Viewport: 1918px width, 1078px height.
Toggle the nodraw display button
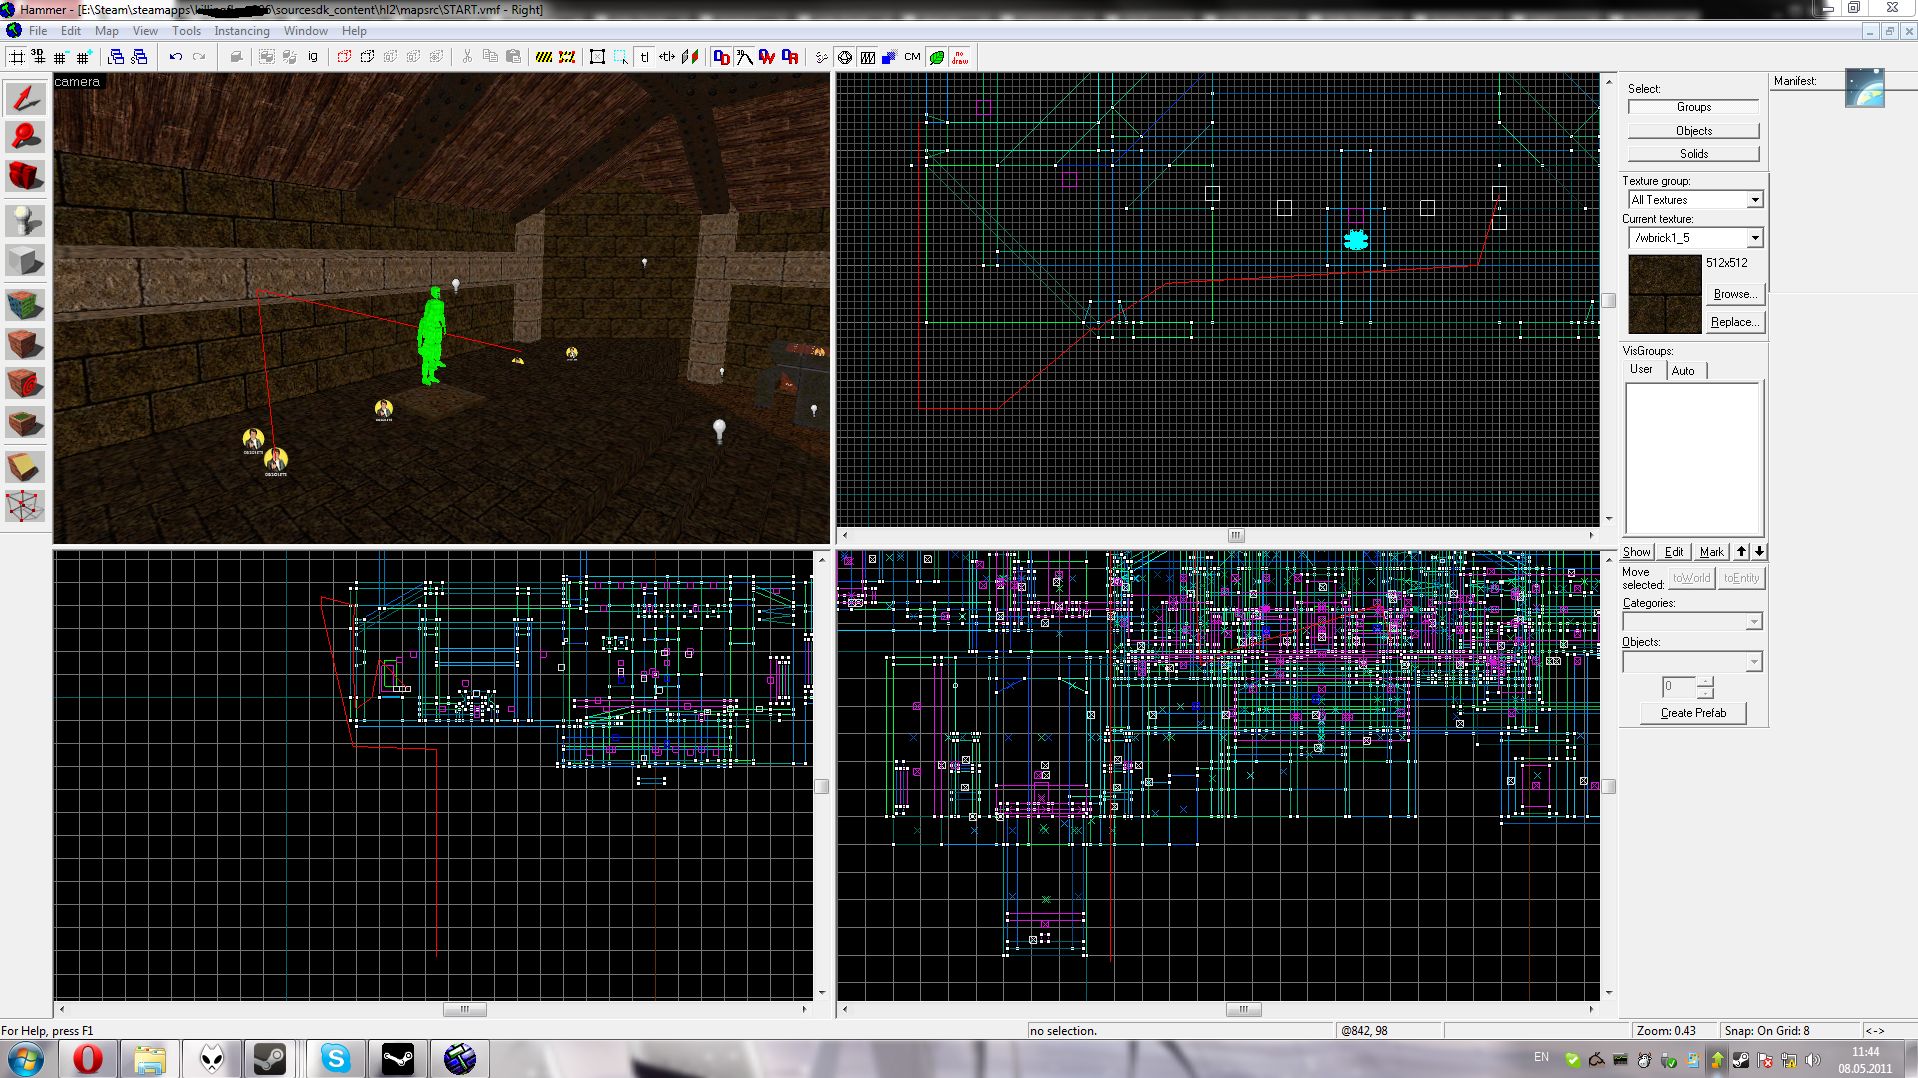[960, 57]
